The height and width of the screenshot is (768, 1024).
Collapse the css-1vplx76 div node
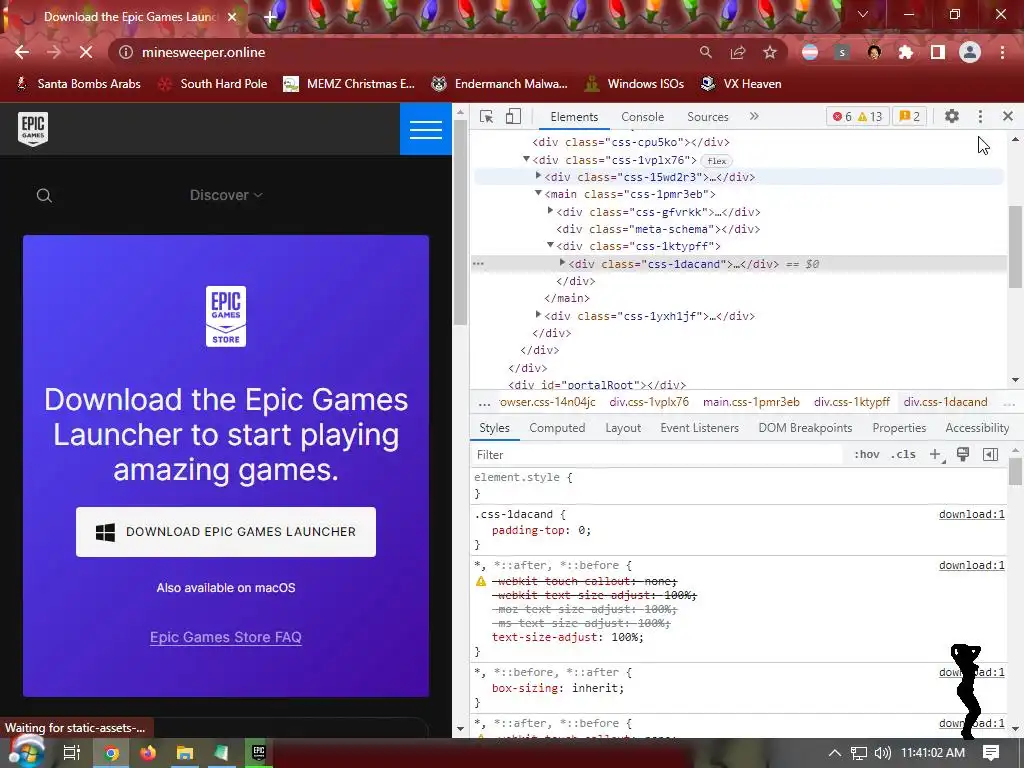[526, 159]
